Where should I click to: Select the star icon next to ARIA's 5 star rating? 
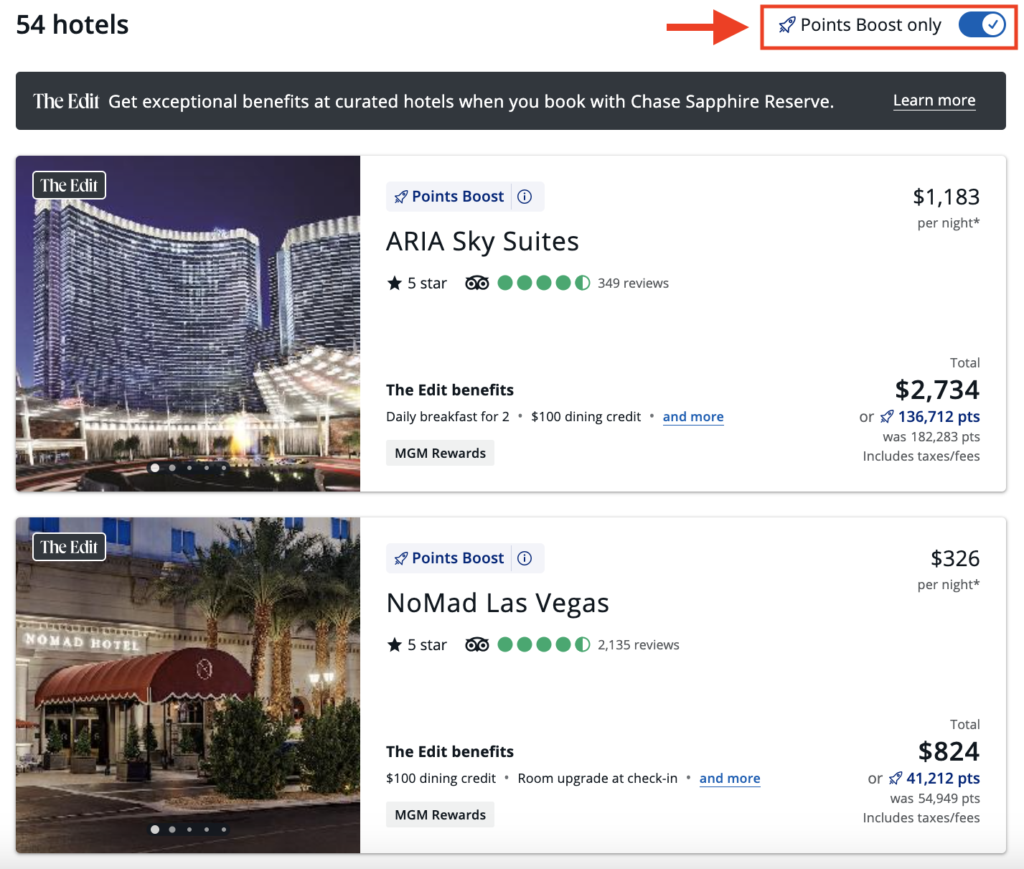click(x=394, y=282)
